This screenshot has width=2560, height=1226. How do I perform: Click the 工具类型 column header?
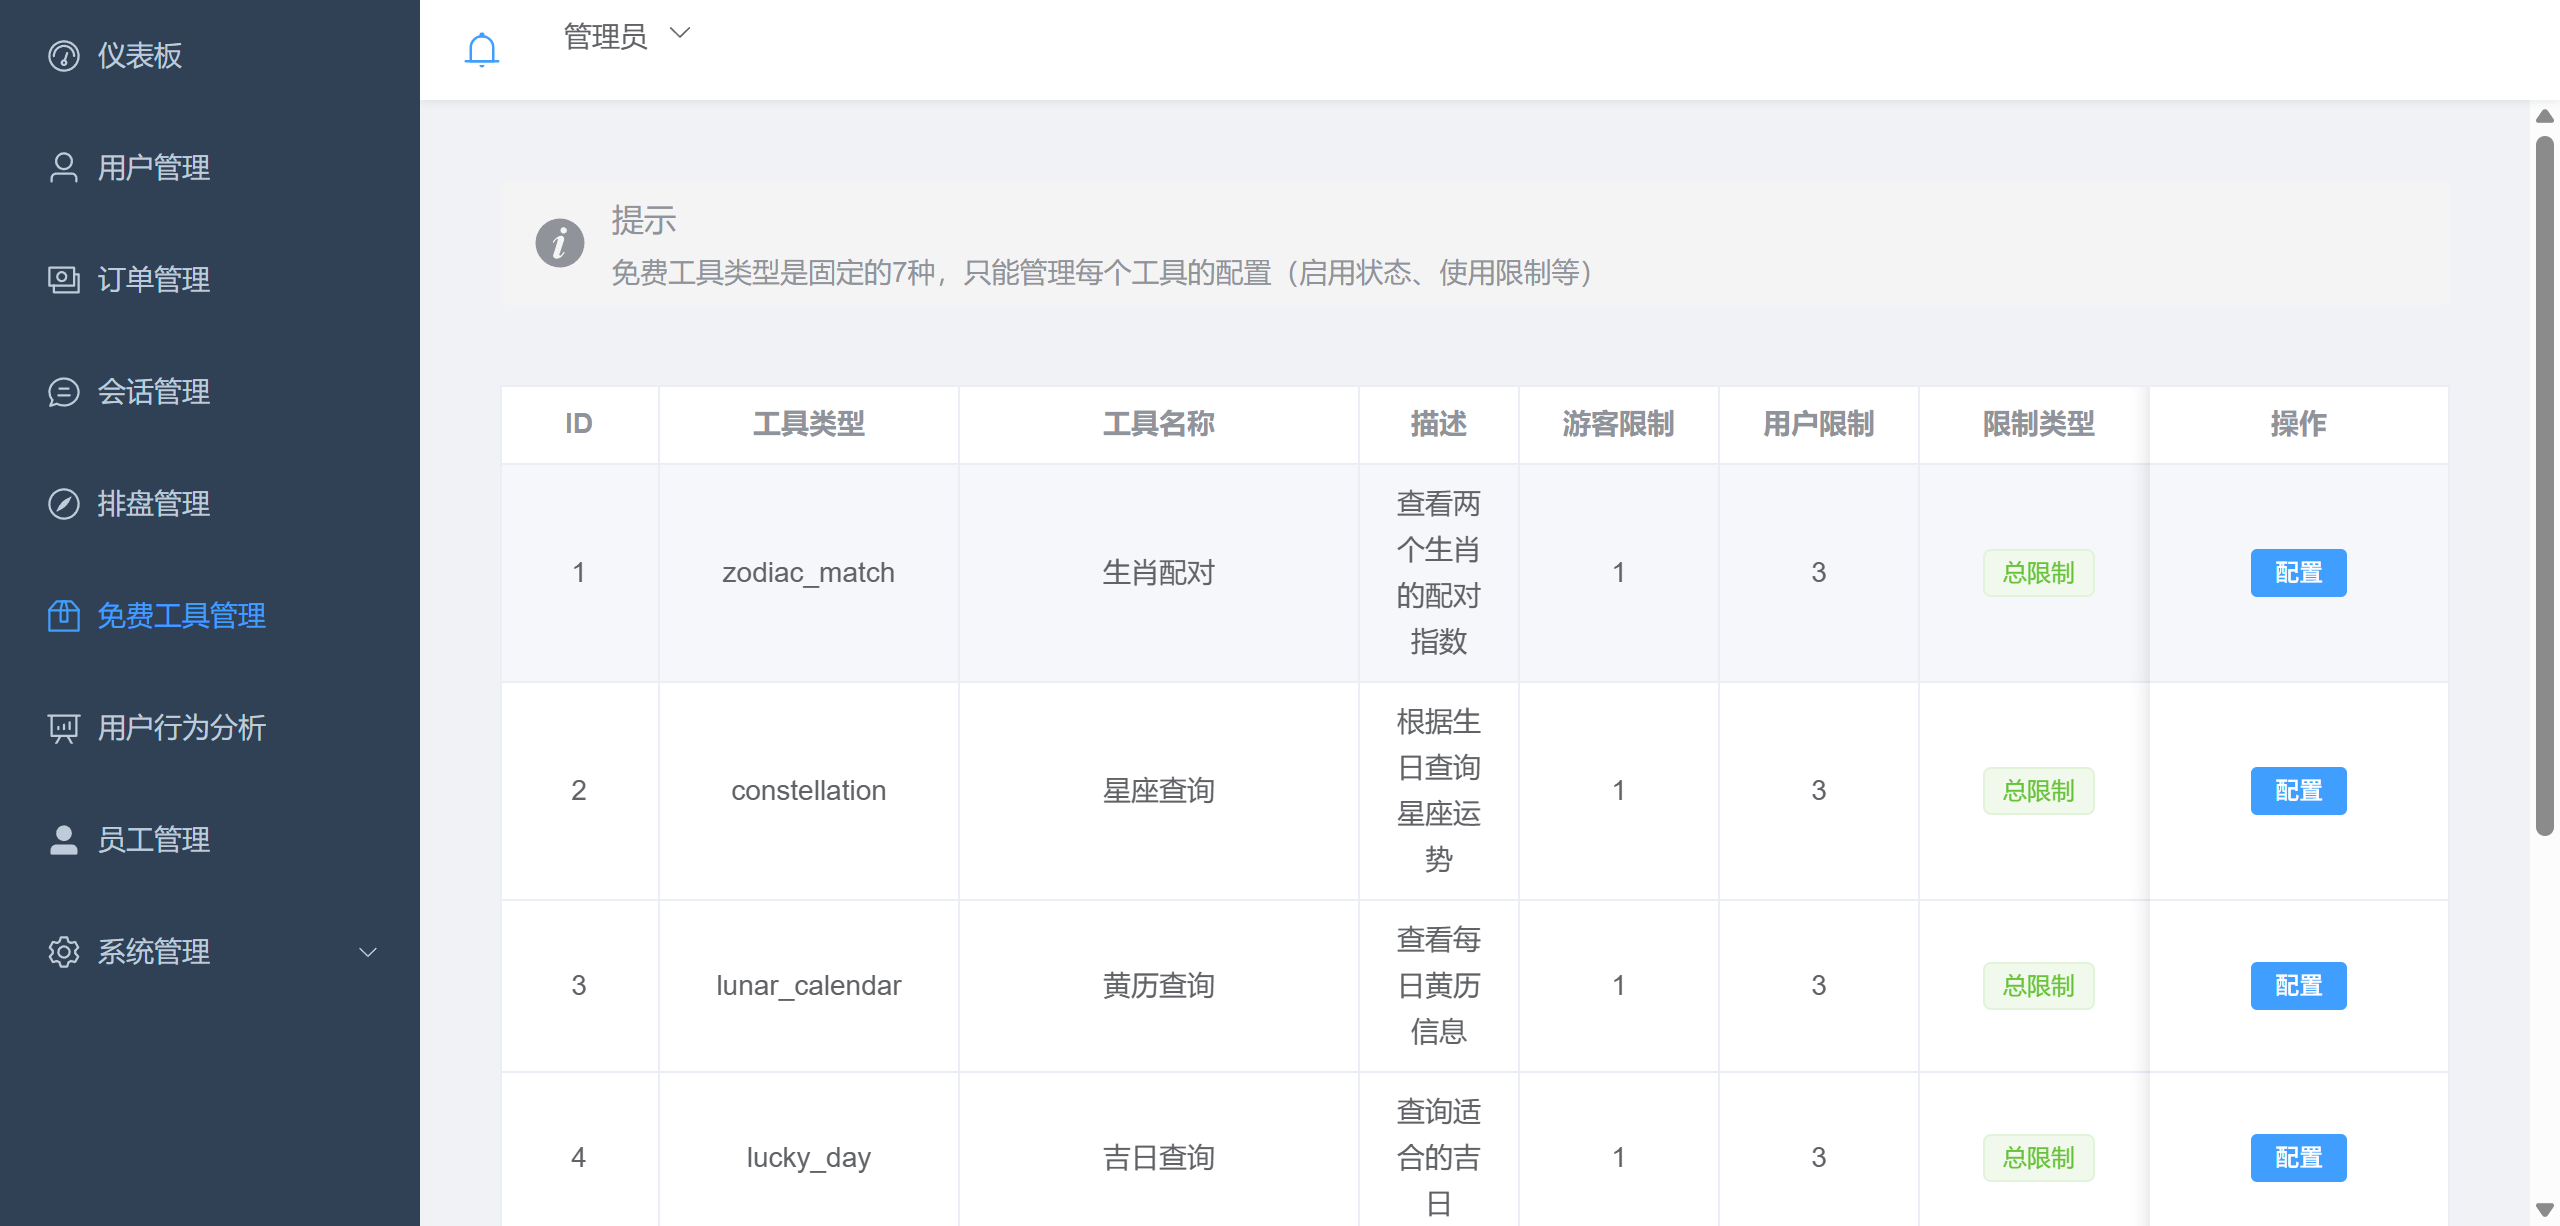tap(809, 424)
